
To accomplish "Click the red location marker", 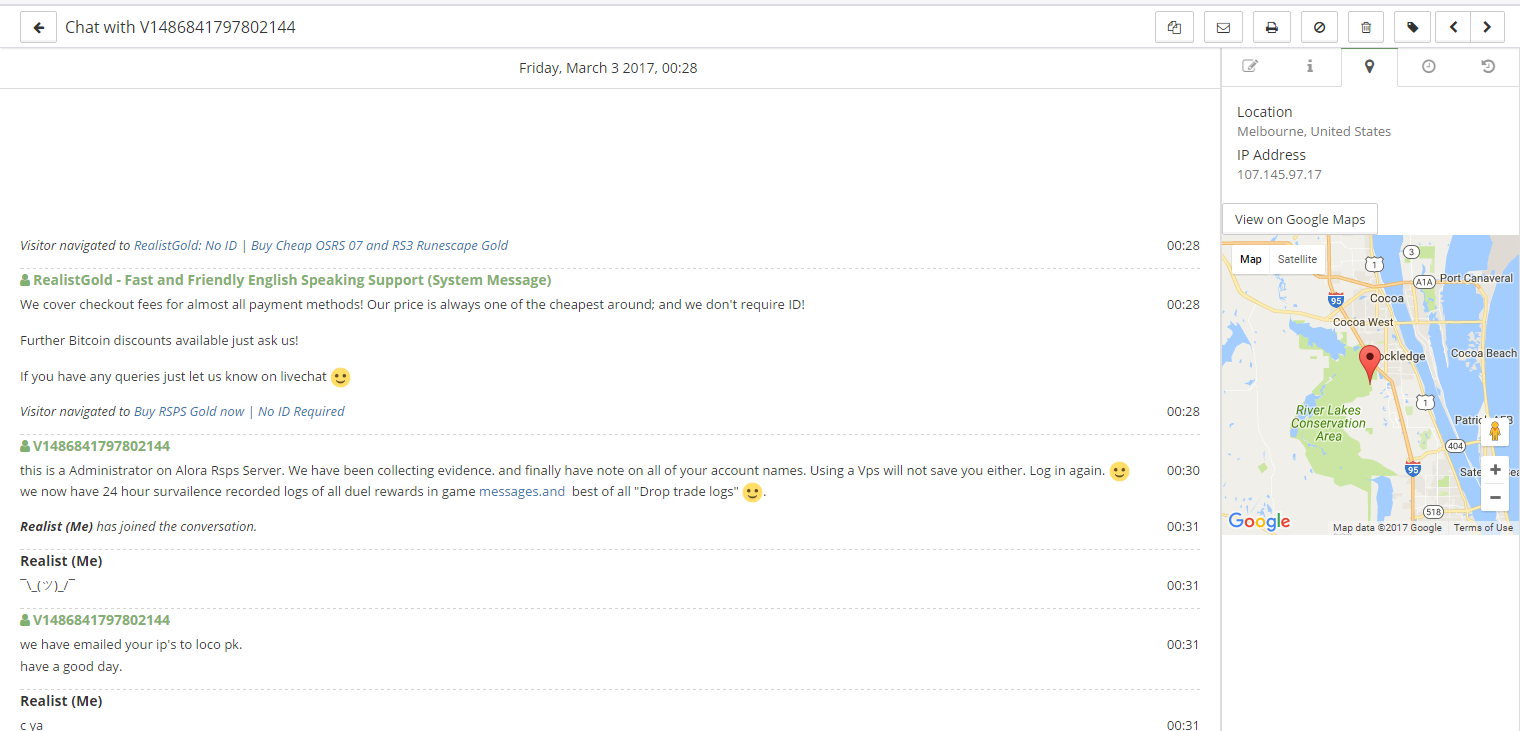I will coord(1370,363).
